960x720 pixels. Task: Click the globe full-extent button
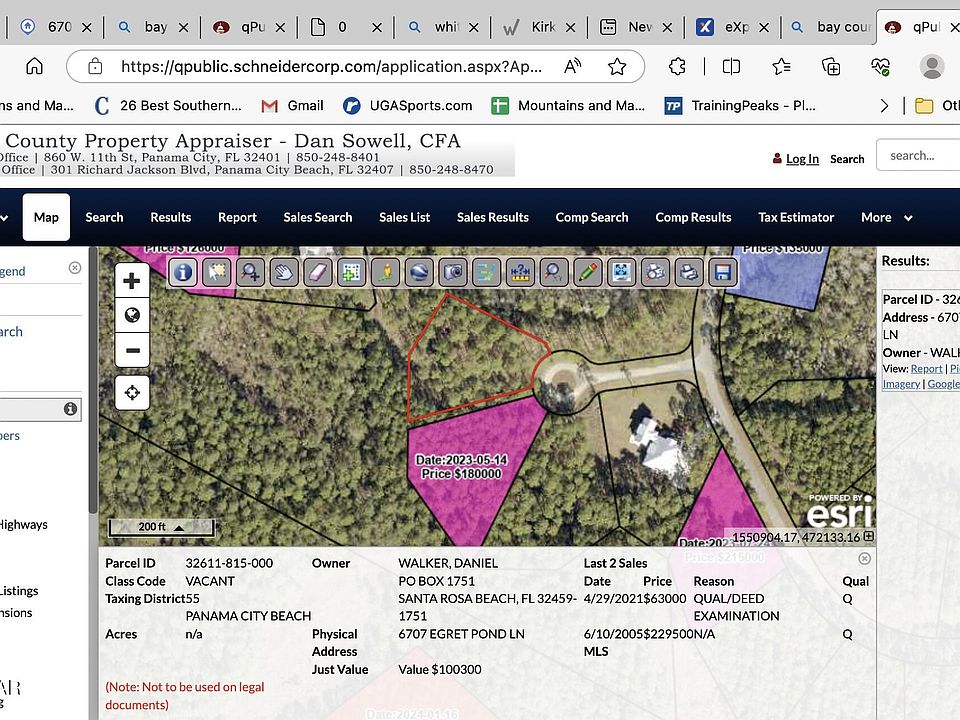[x=132, y=316]
